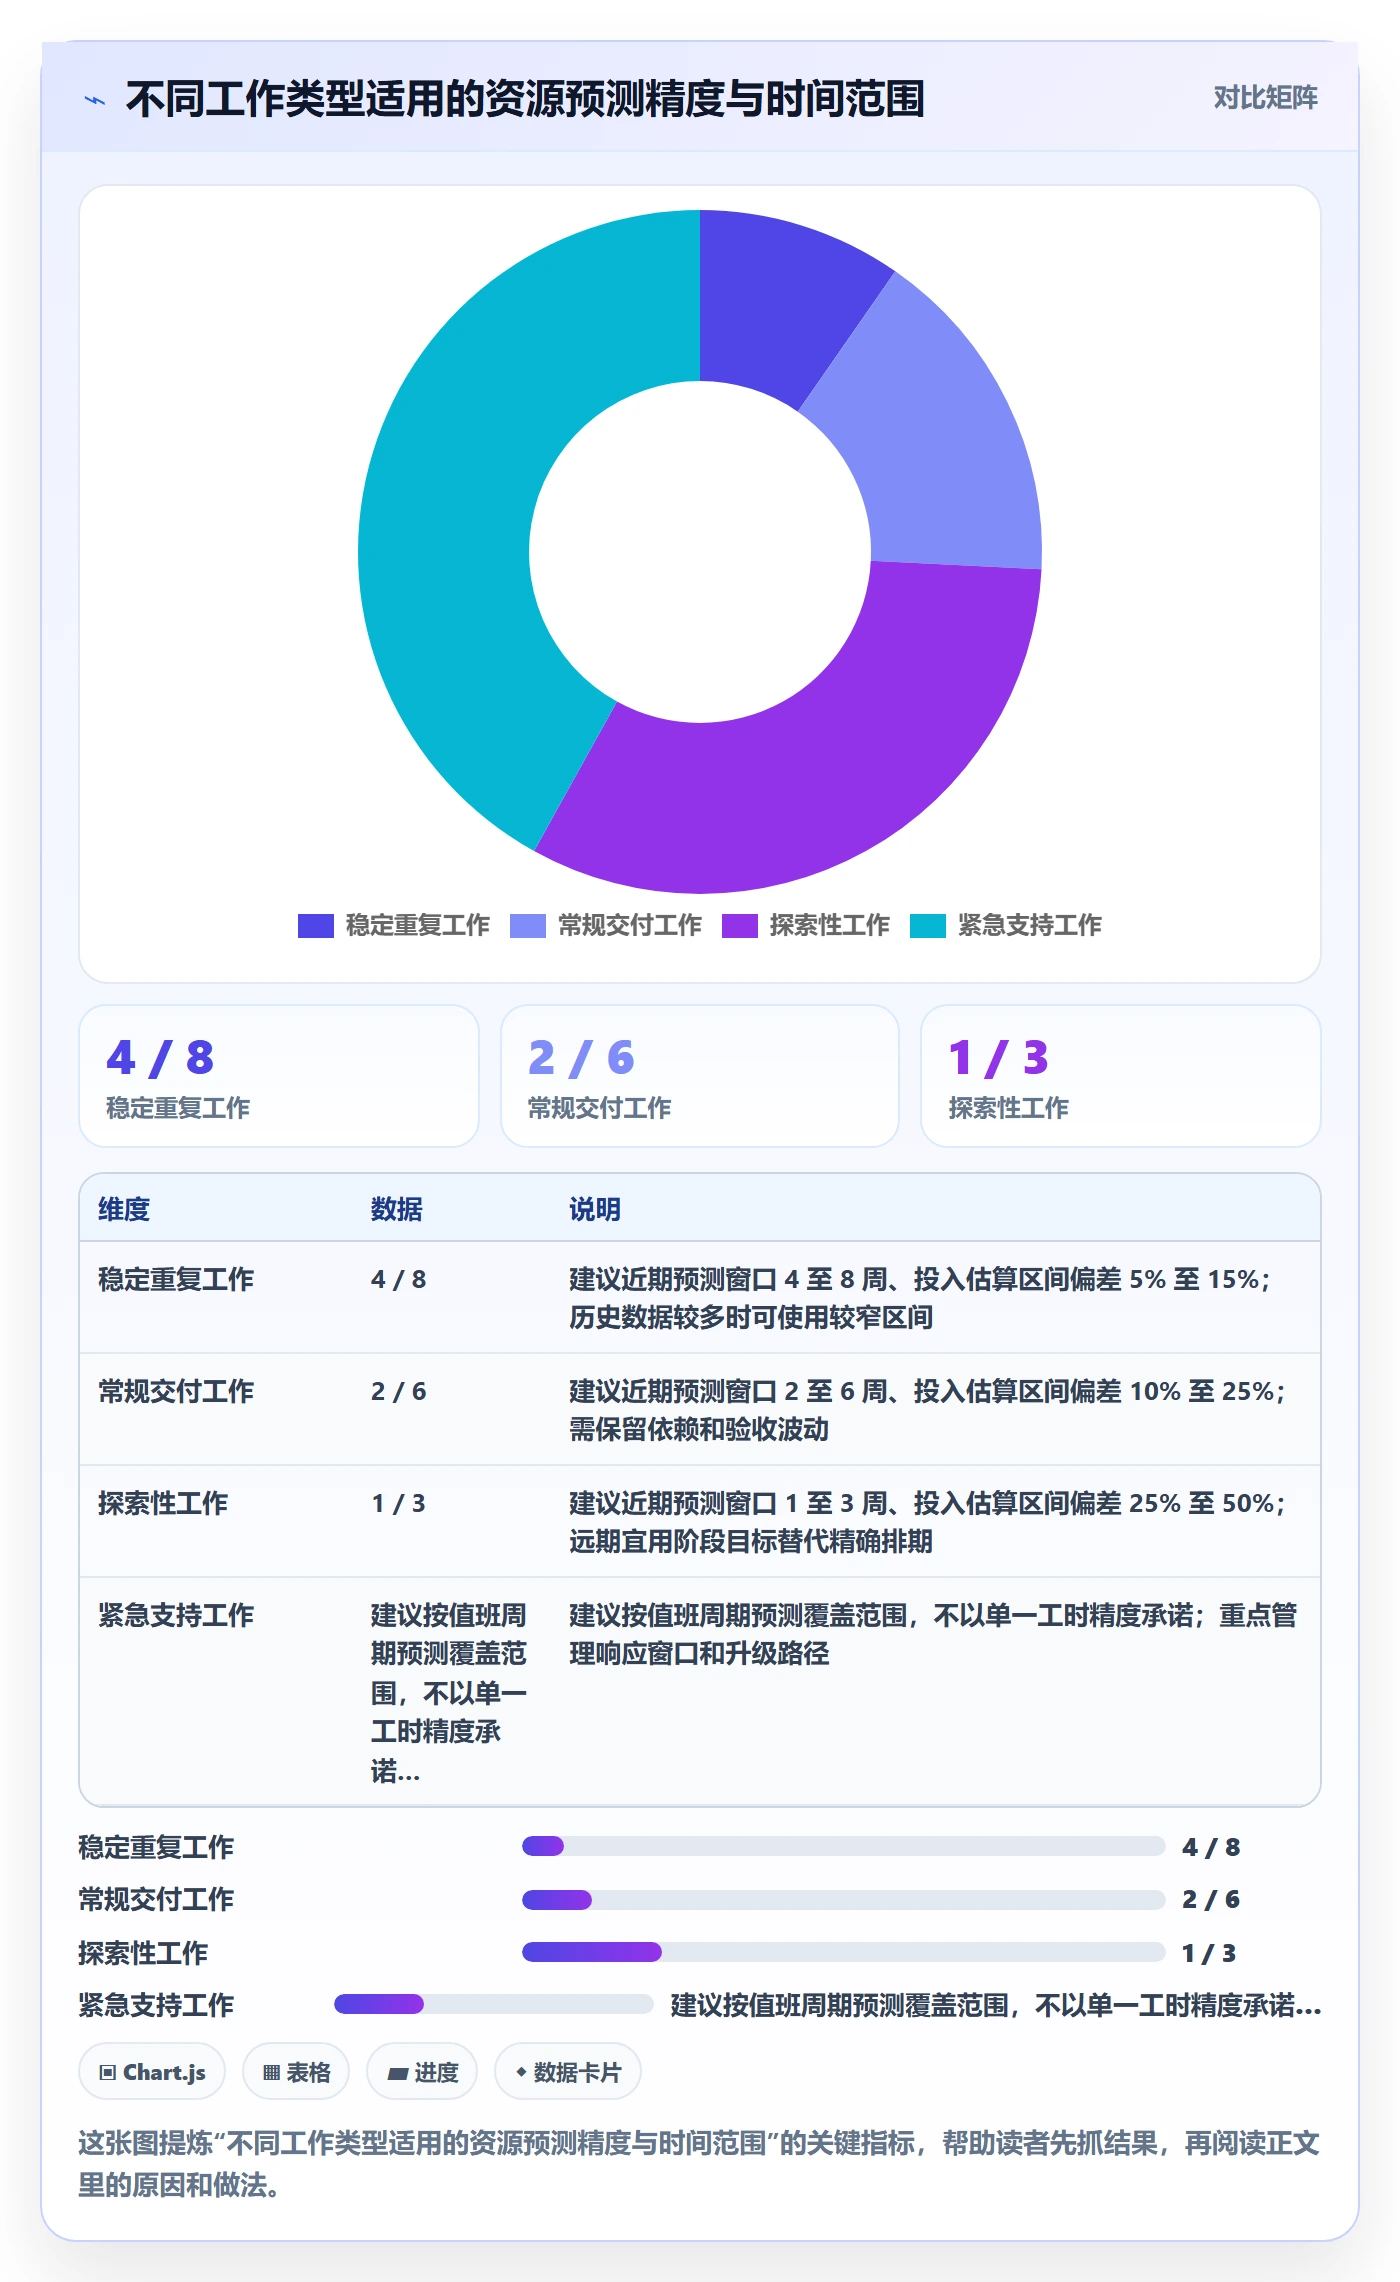Click the 紧急支持工作 legend swatch

pyautogui.click(x=928, y=926)
